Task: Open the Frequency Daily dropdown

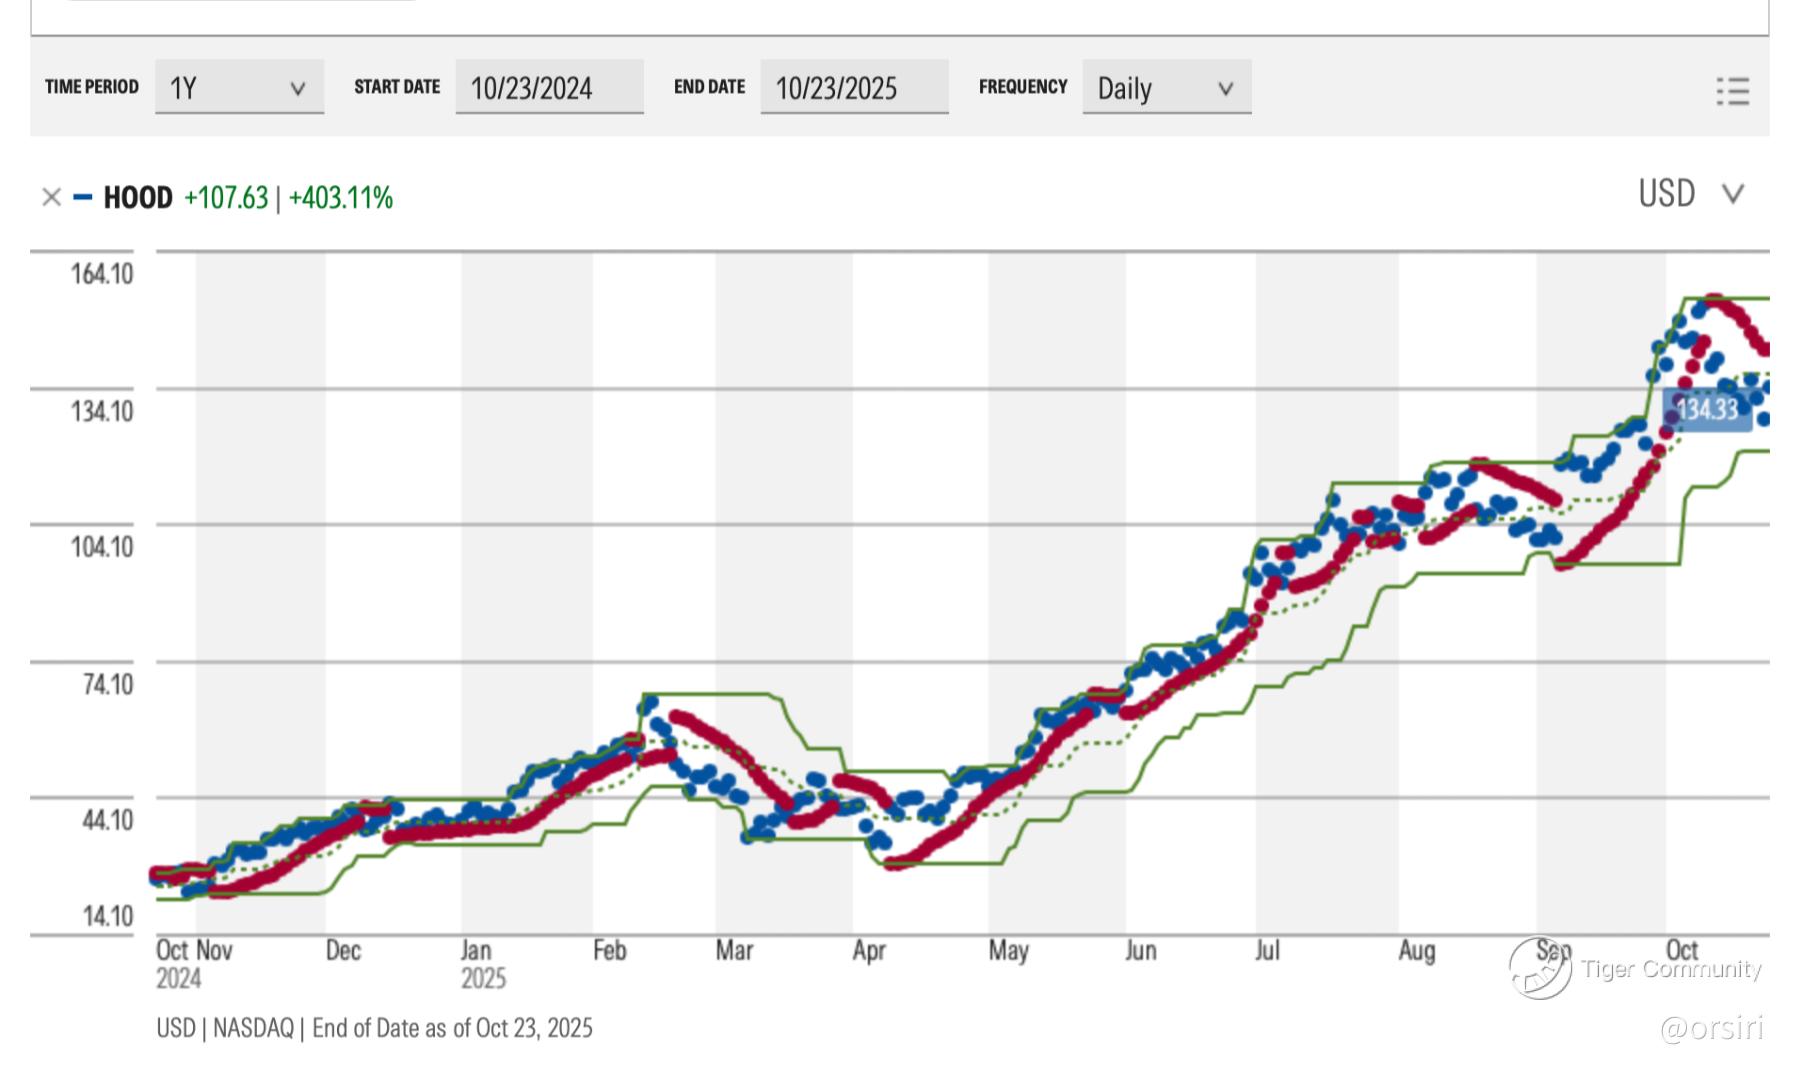Action: click(x=1166, y=87)
